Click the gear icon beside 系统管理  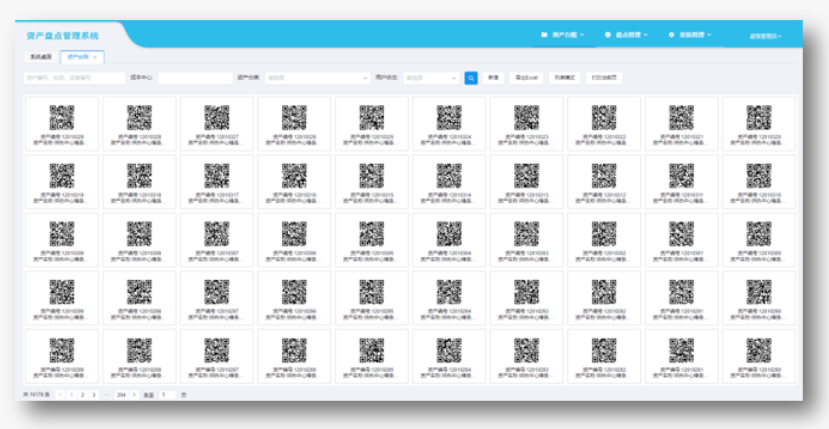pyautogui.click(x=671, y=35)
